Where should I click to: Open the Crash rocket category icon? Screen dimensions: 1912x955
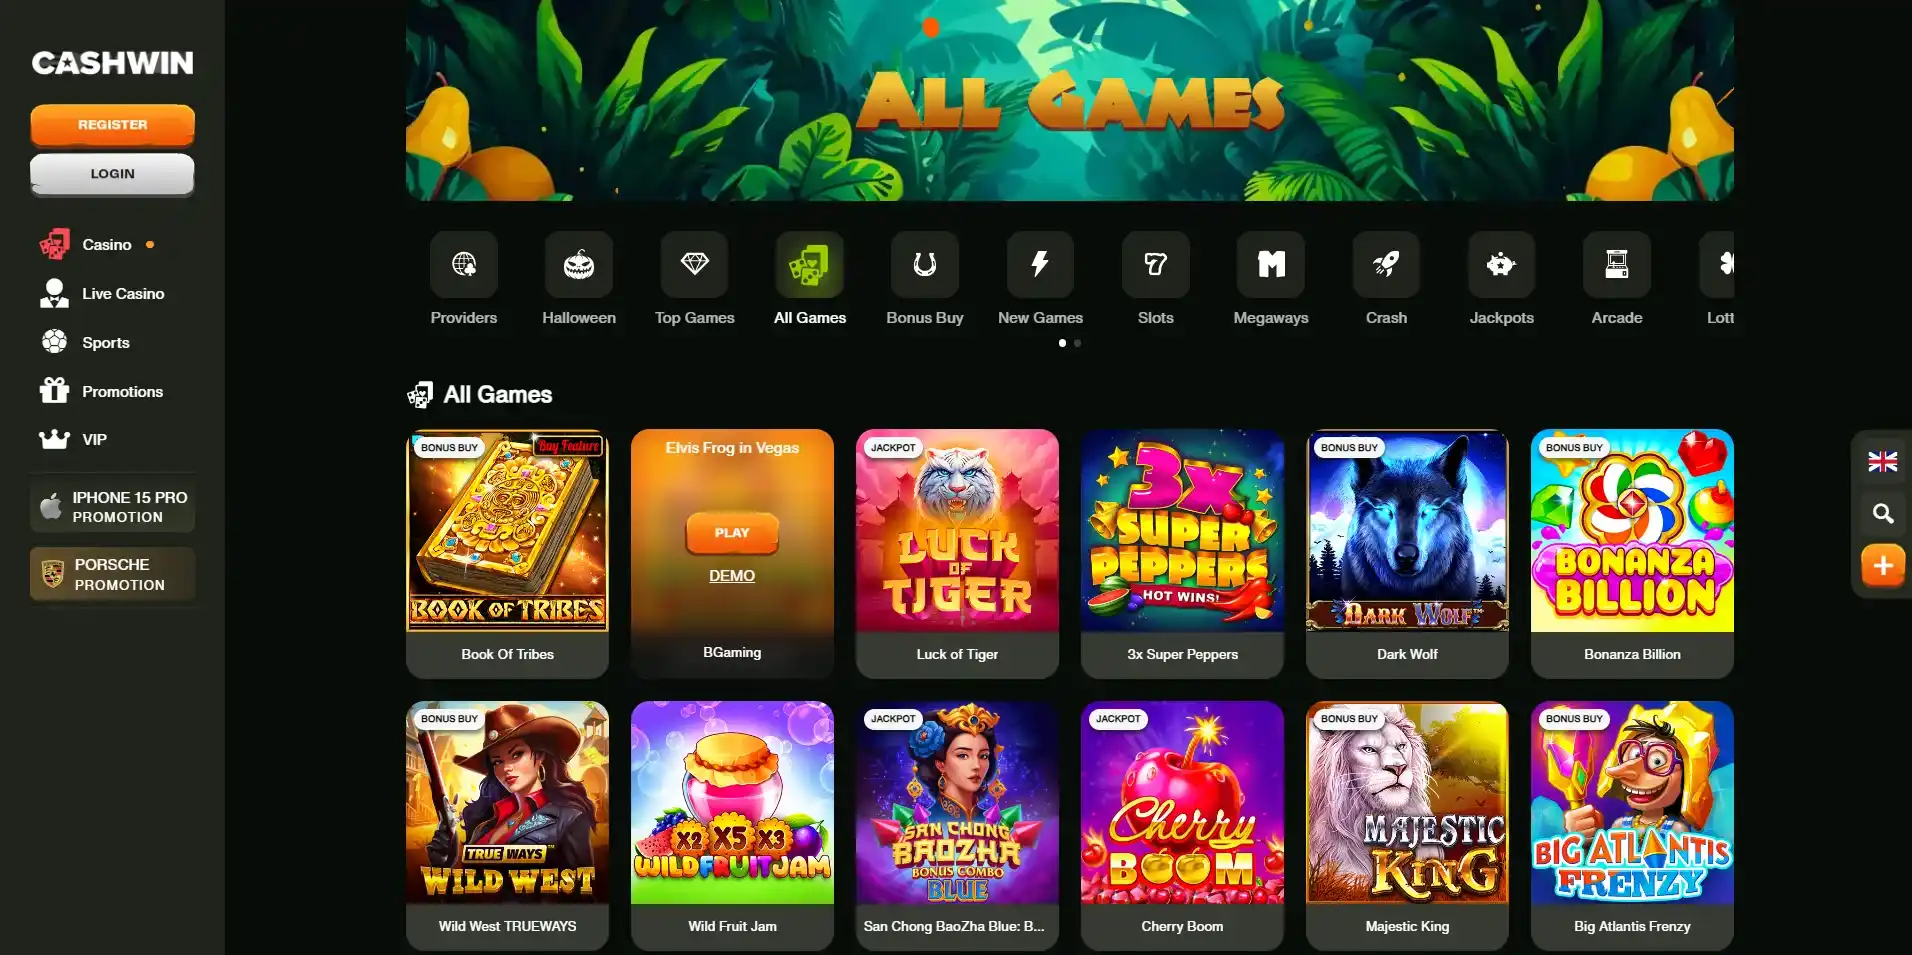[x=1386, y=264]
